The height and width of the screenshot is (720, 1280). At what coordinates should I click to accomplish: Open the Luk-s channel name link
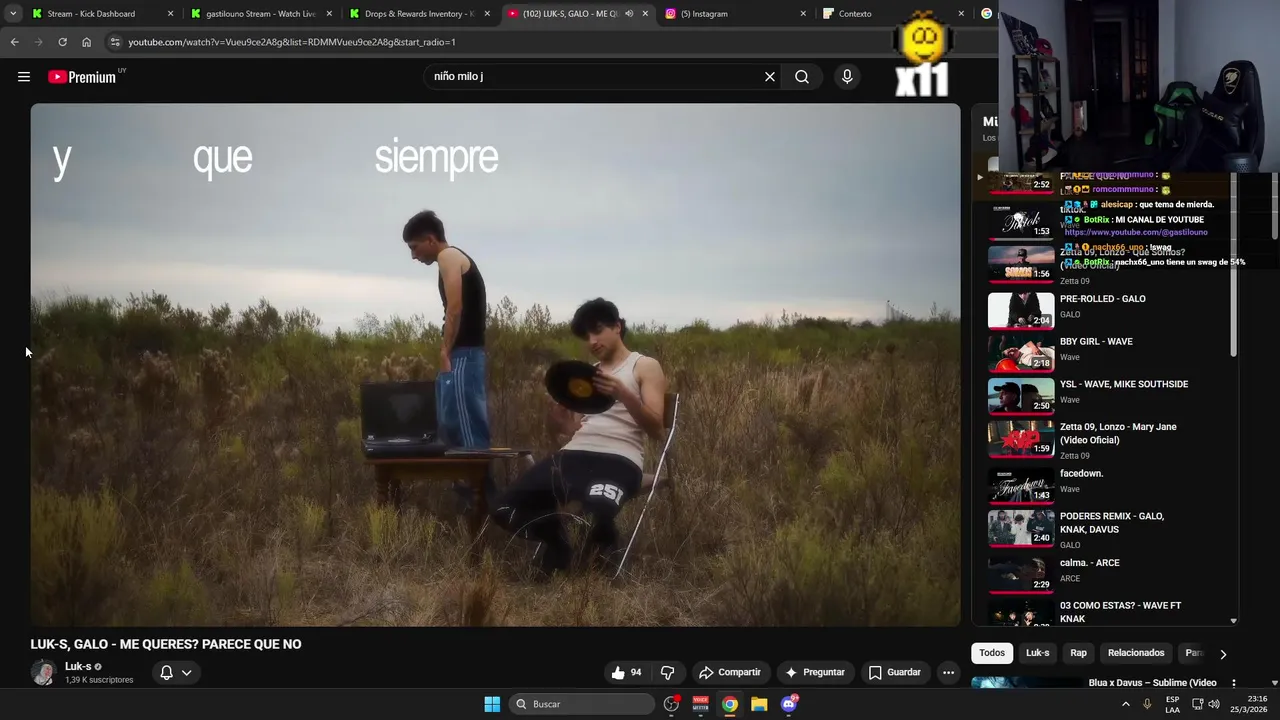78,666
